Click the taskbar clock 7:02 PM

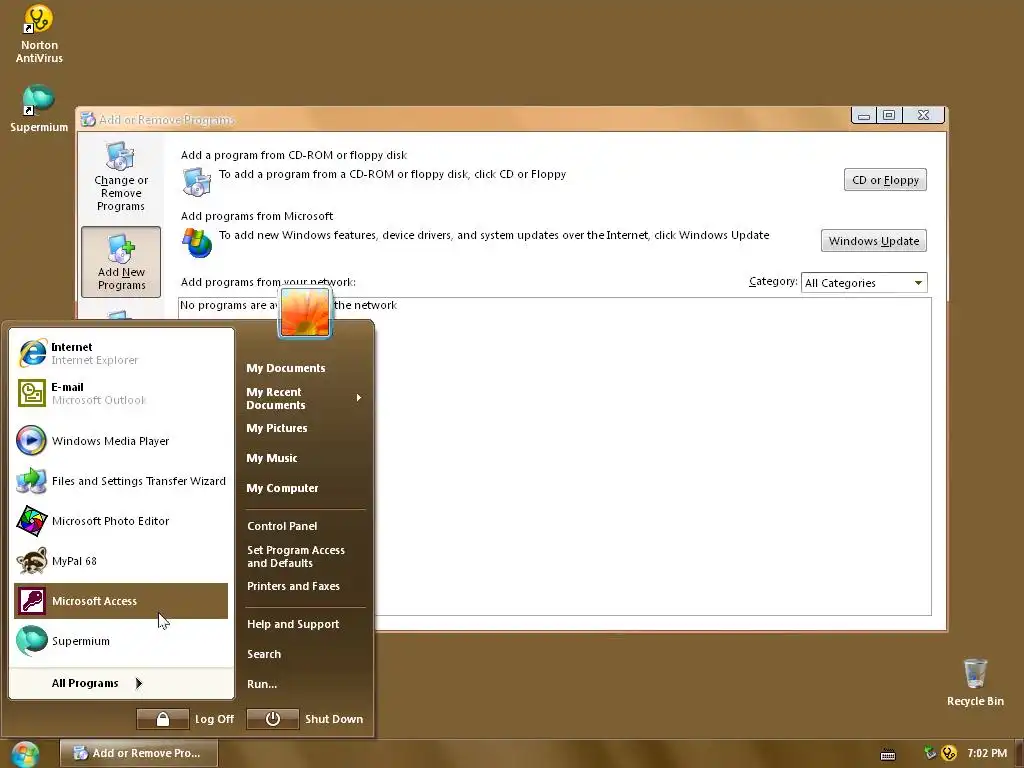pos(987,753)
